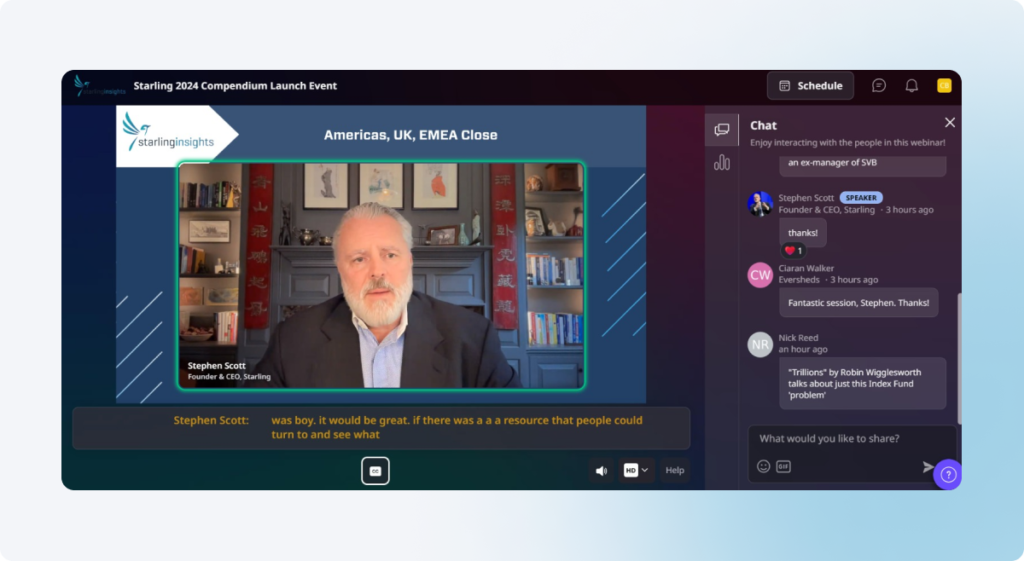Open messages from the top bar speech bubble
Image resolution: width=1024 pixels, height=561 pixels.
(x=878, y=86)
